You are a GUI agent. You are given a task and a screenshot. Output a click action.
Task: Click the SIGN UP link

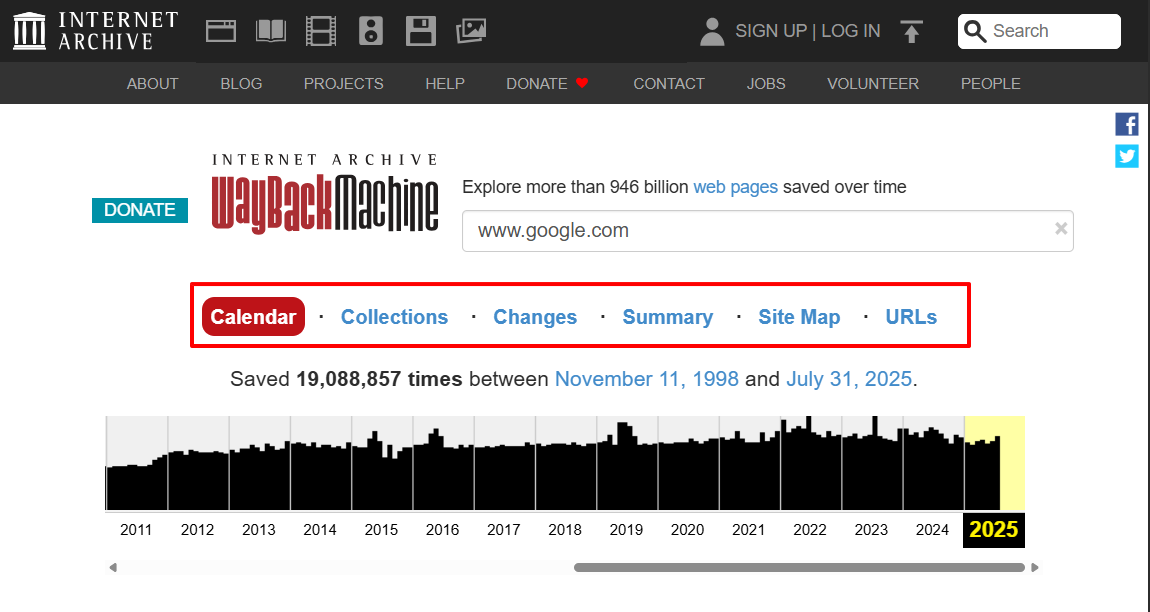[x=771, y=31]
